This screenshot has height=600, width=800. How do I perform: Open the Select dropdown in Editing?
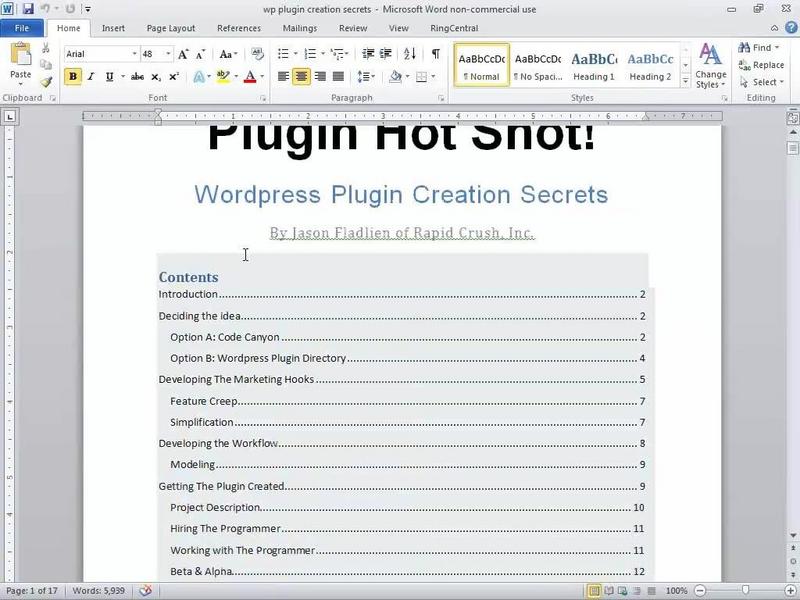(x=761, y=82)
